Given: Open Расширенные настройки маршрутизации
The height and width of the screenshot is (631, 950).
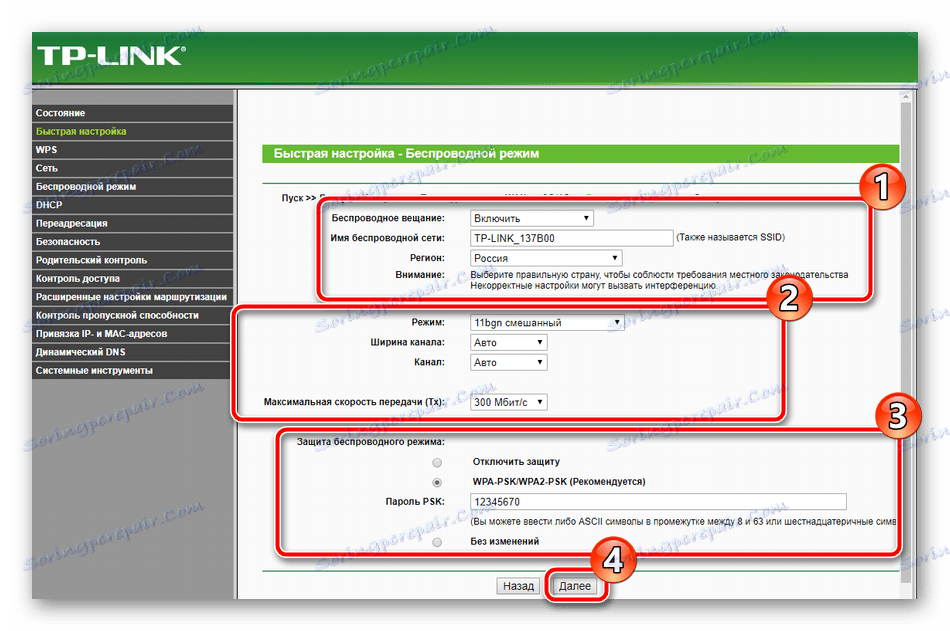Looking at the screenshot, I should point(132,296).
